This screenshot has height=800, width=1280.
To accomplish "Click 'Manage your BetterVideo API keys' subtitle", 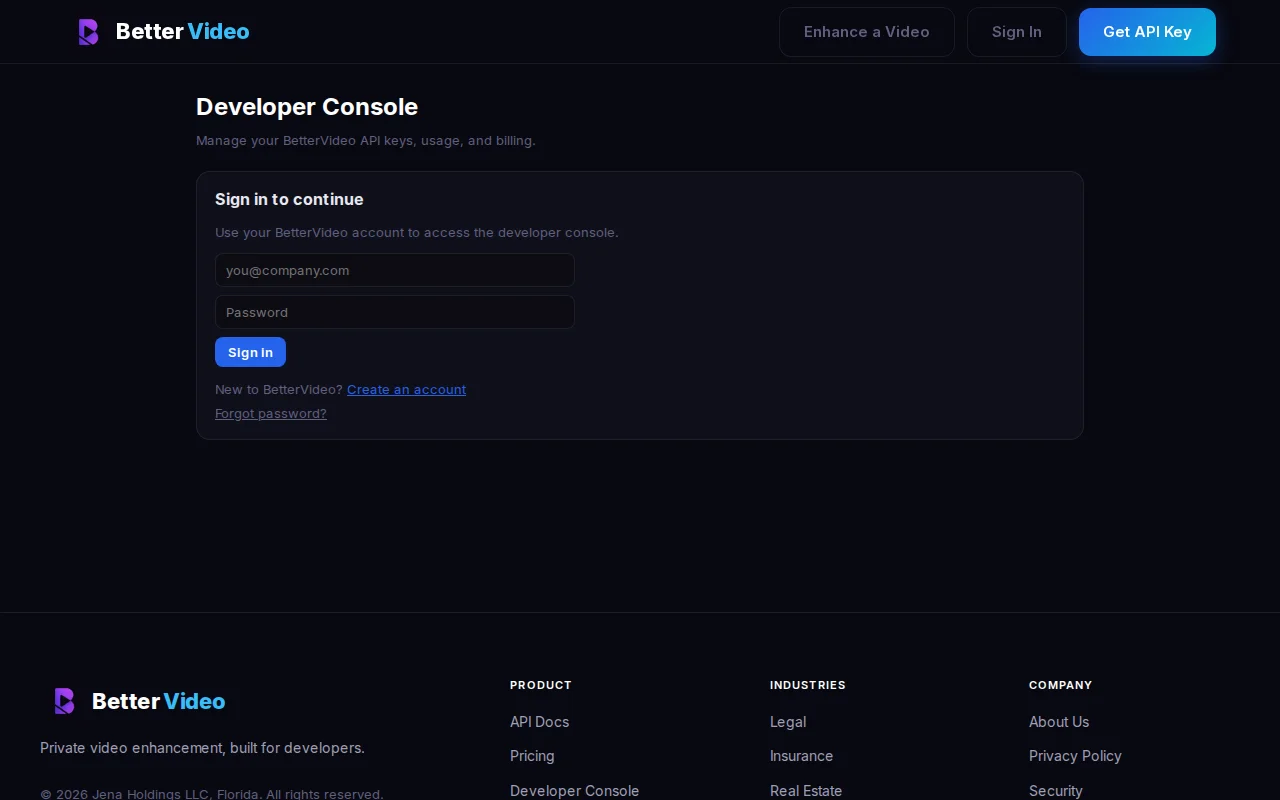I will 366,140.
